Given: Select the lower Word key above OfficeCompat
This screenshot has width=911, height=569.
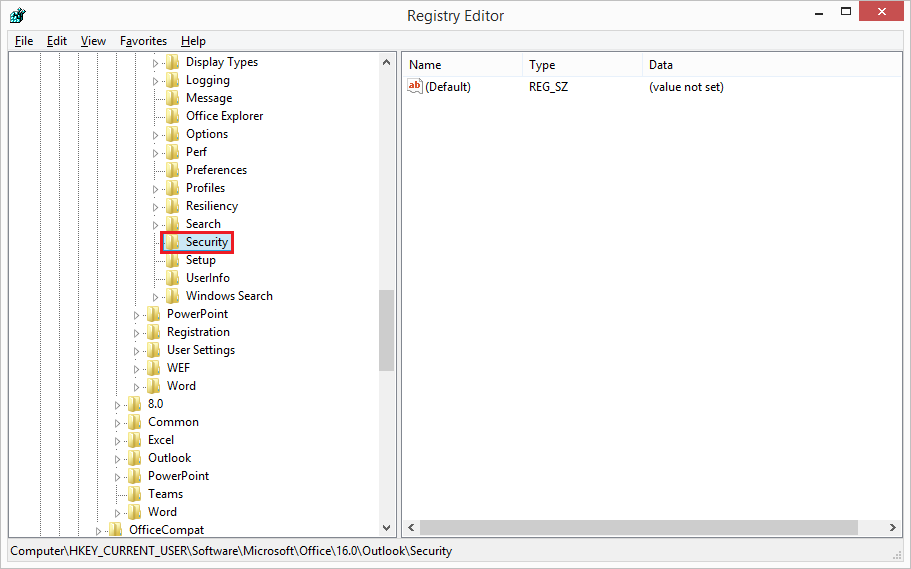Looking at the screenshot, I should (x=162, y=512).
